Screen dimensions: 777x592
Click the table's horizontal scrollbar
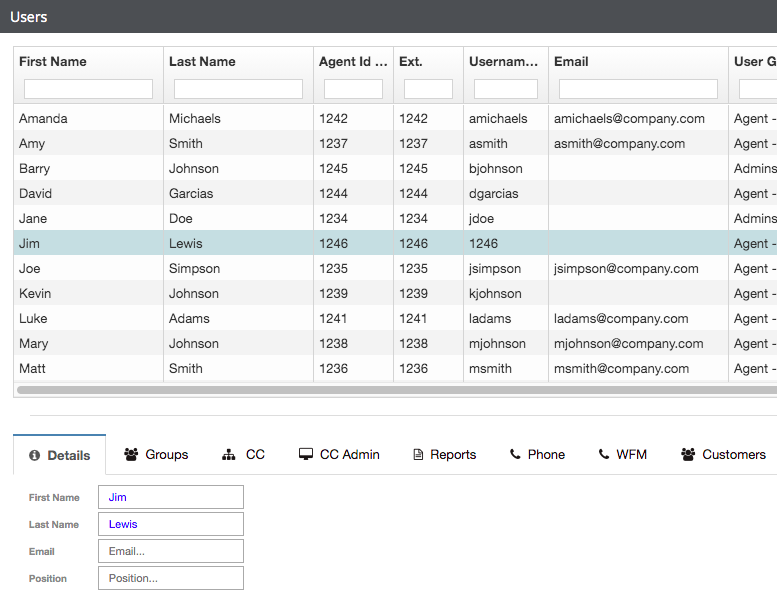(x=396, y=390)
